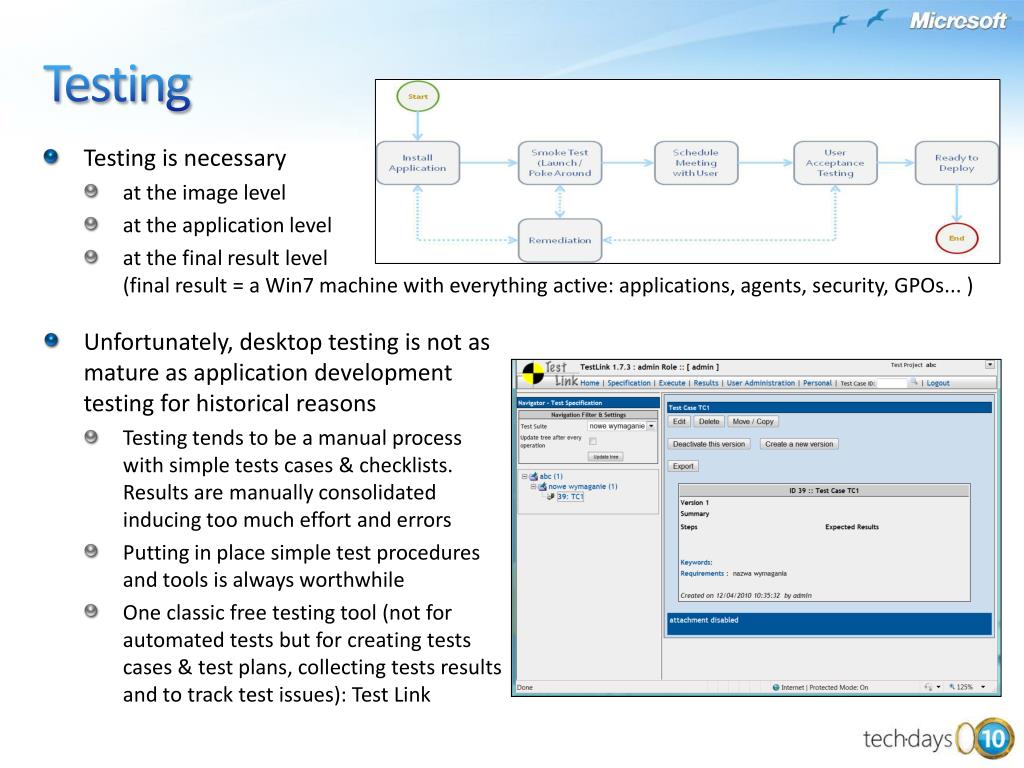Viewport: 1024px width, 768px height.
Task: Click the 'Version 1' text
Action: [x=694, y=503]
